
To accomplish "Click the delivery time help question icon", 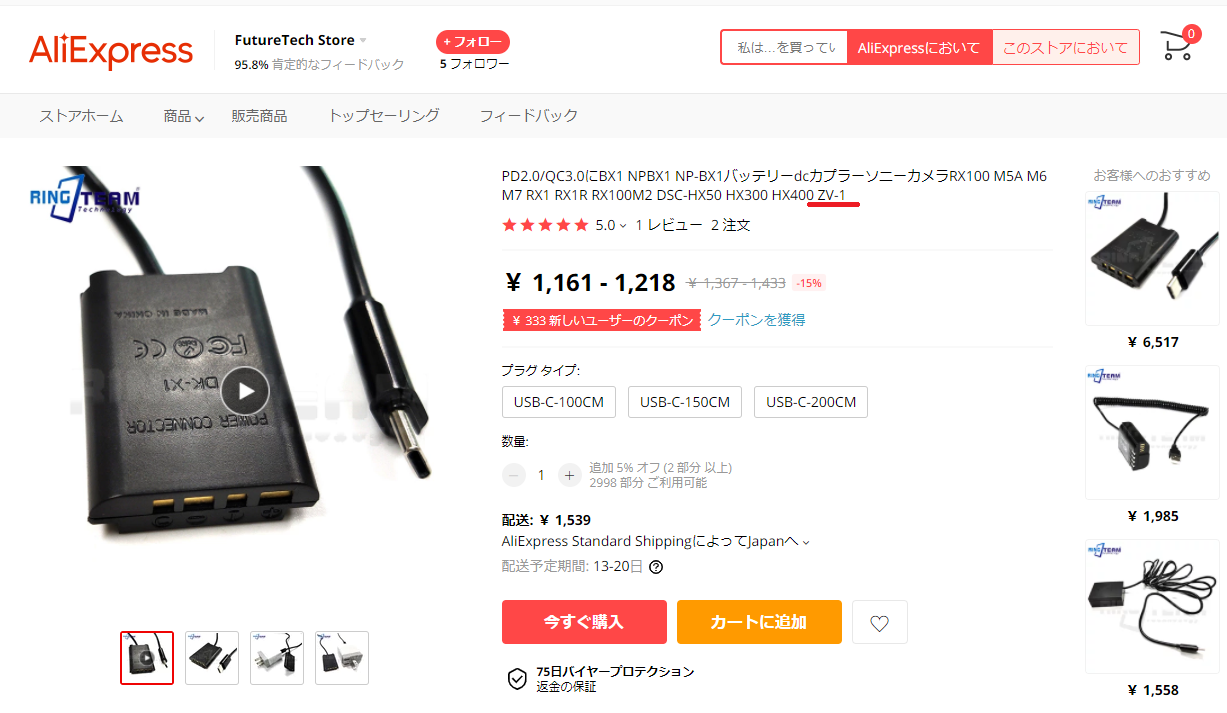I will pos(656,567).
